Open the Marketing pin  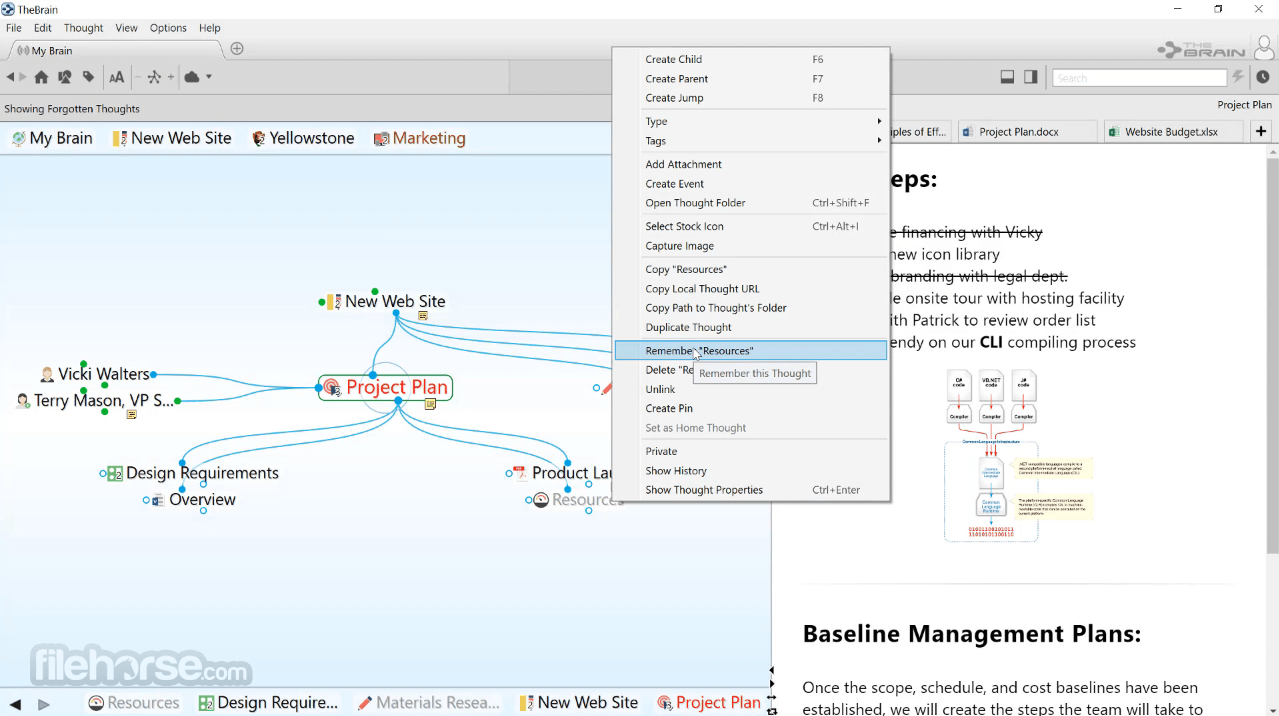420,138
